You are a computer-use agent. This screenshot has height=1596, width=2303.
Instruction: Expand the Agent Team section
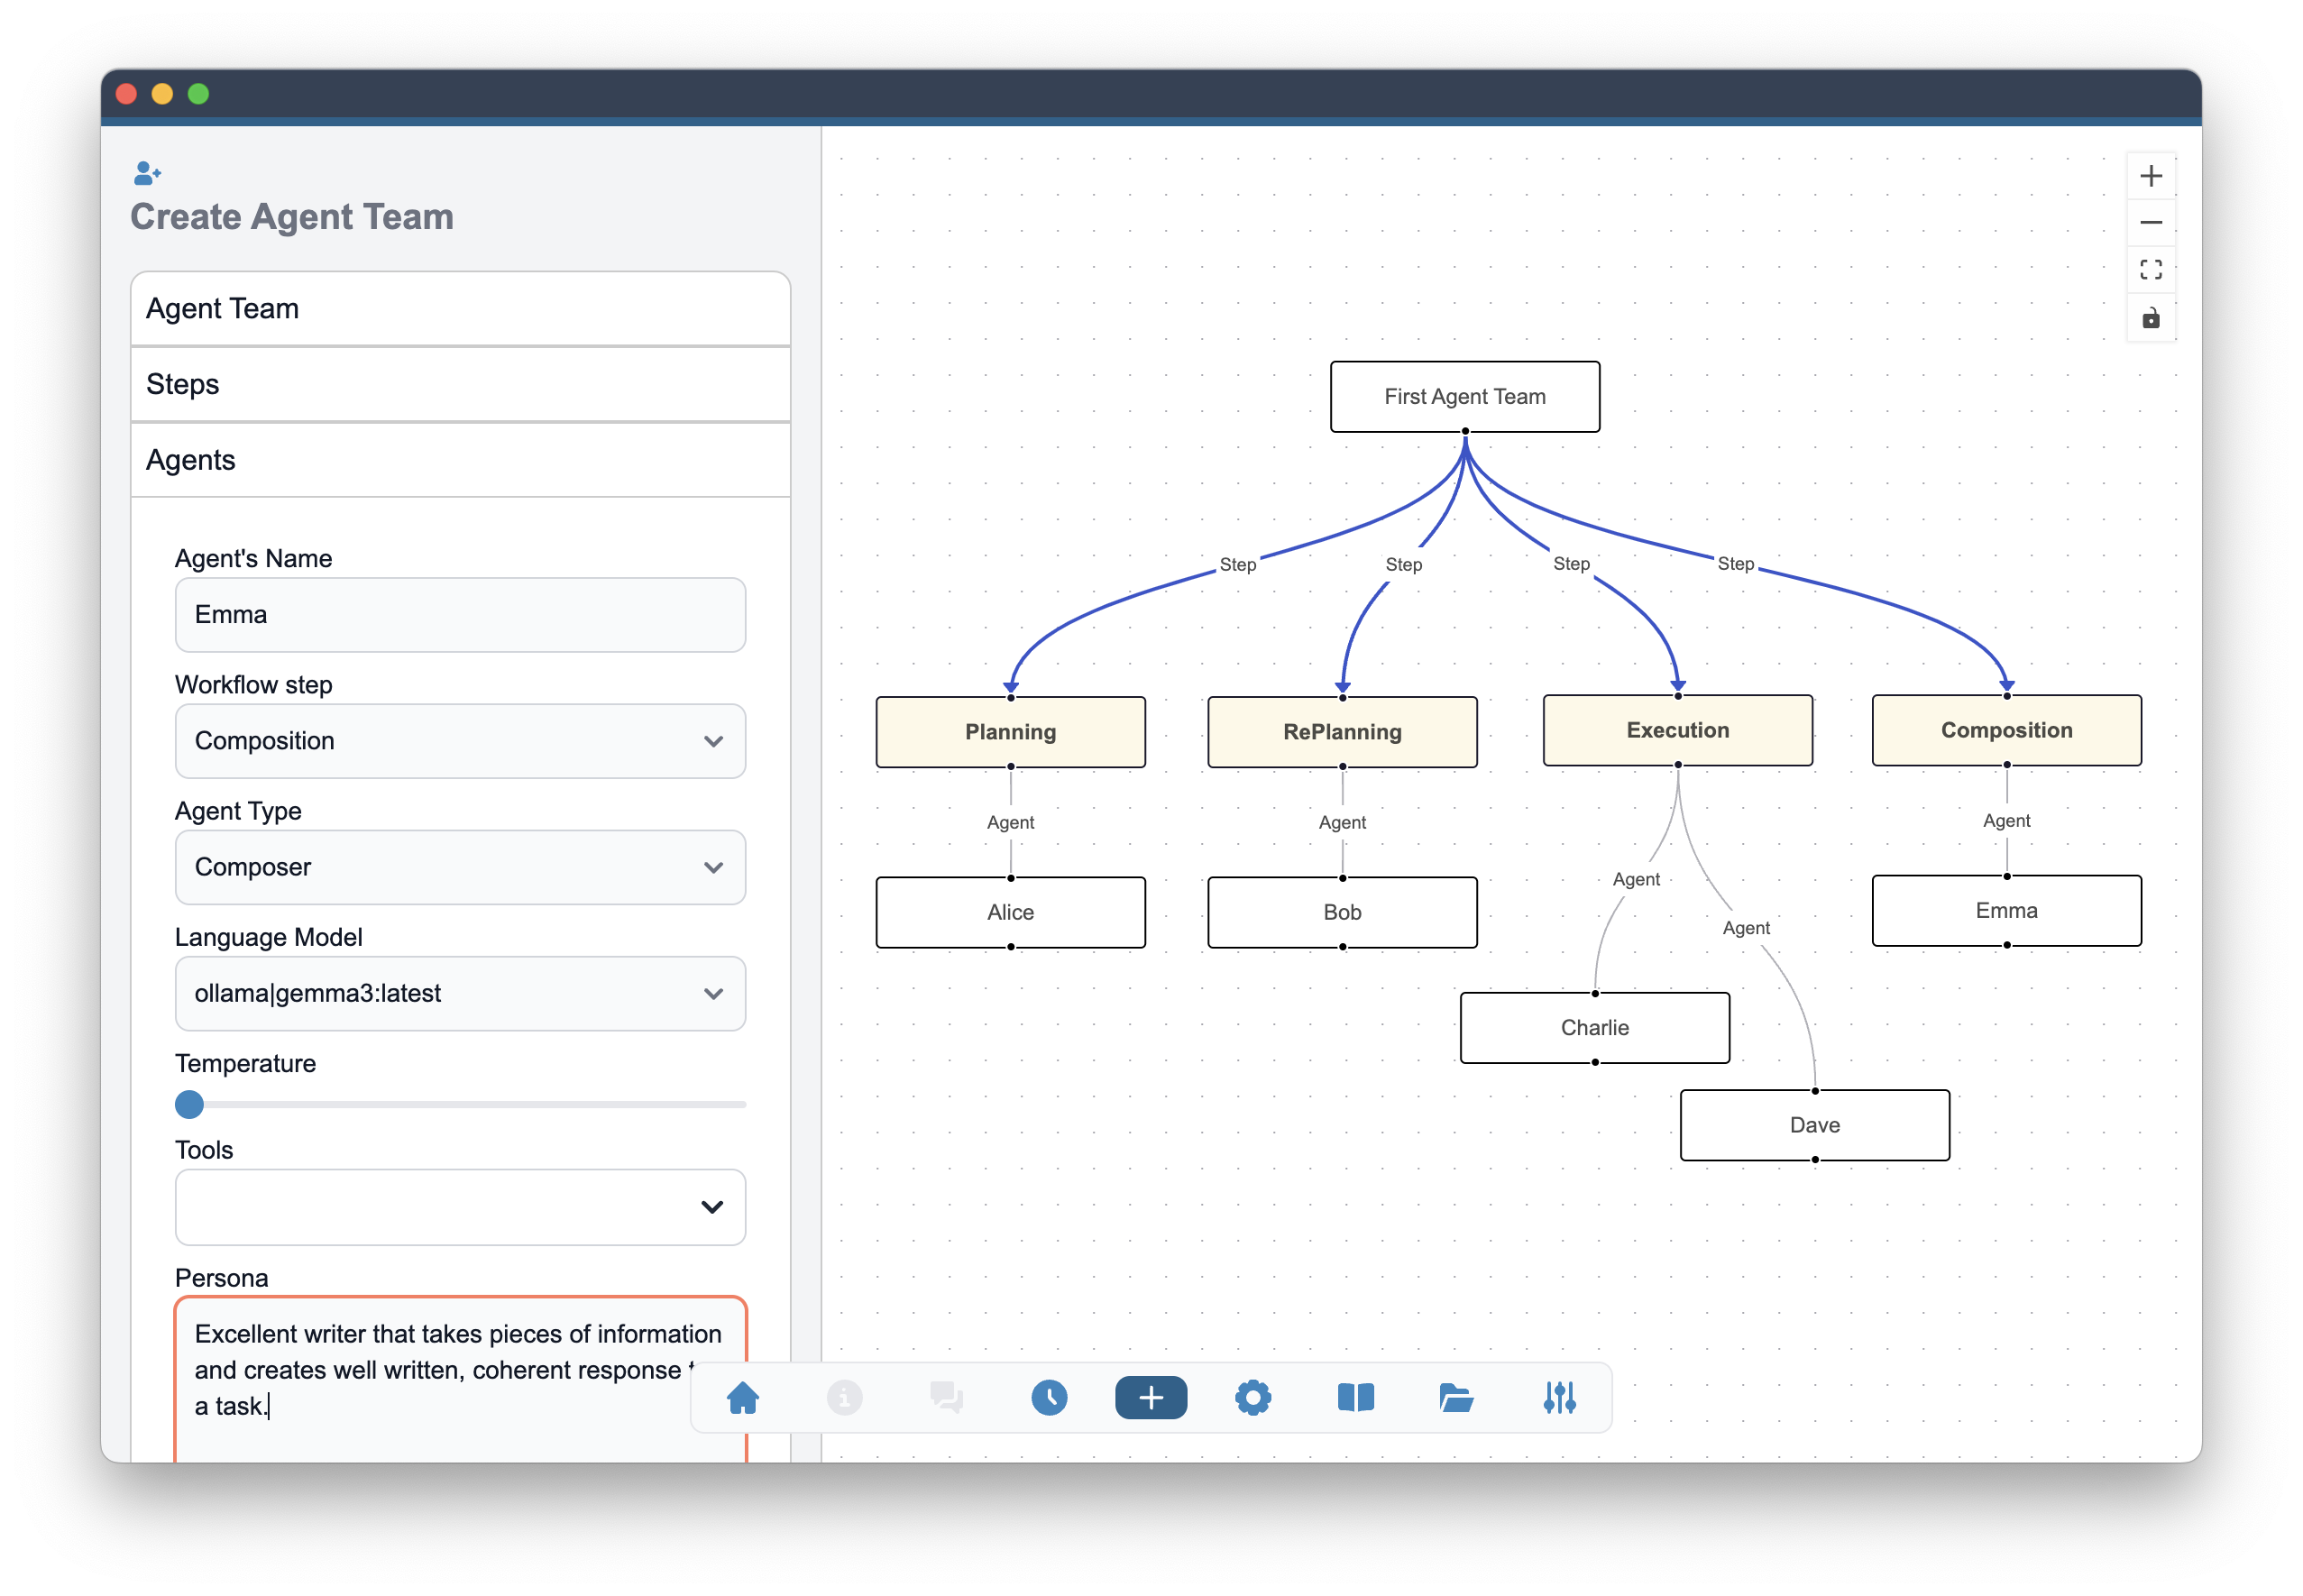(460, 308)
